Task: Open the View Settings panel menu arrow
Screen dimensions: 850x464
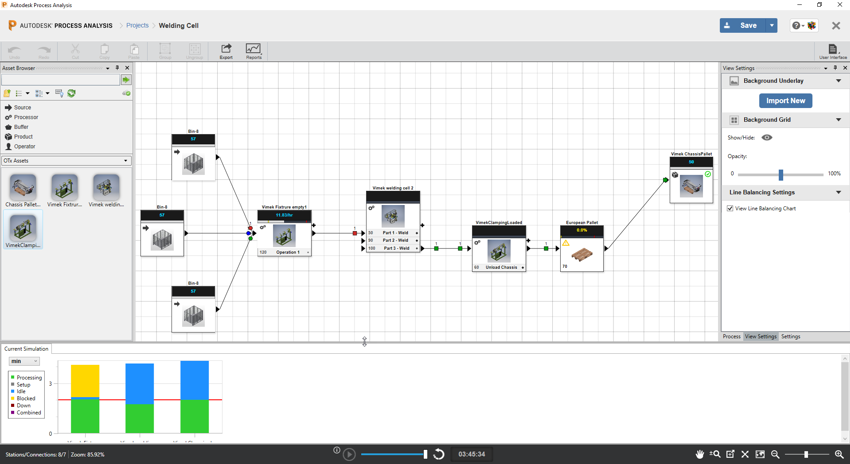Action: [x=826, y=68]
